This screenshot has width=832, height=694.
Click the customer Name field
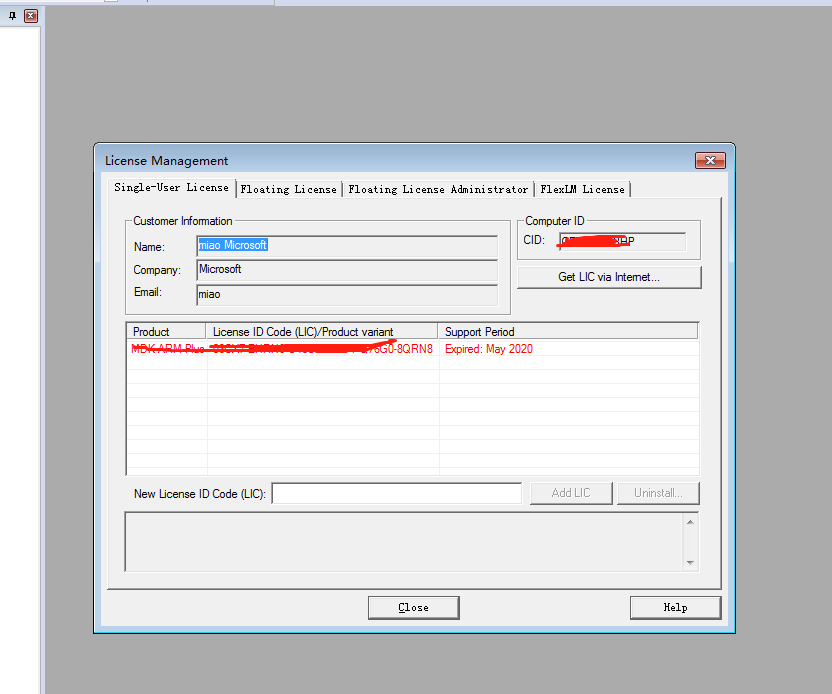(x=346, y=246)
